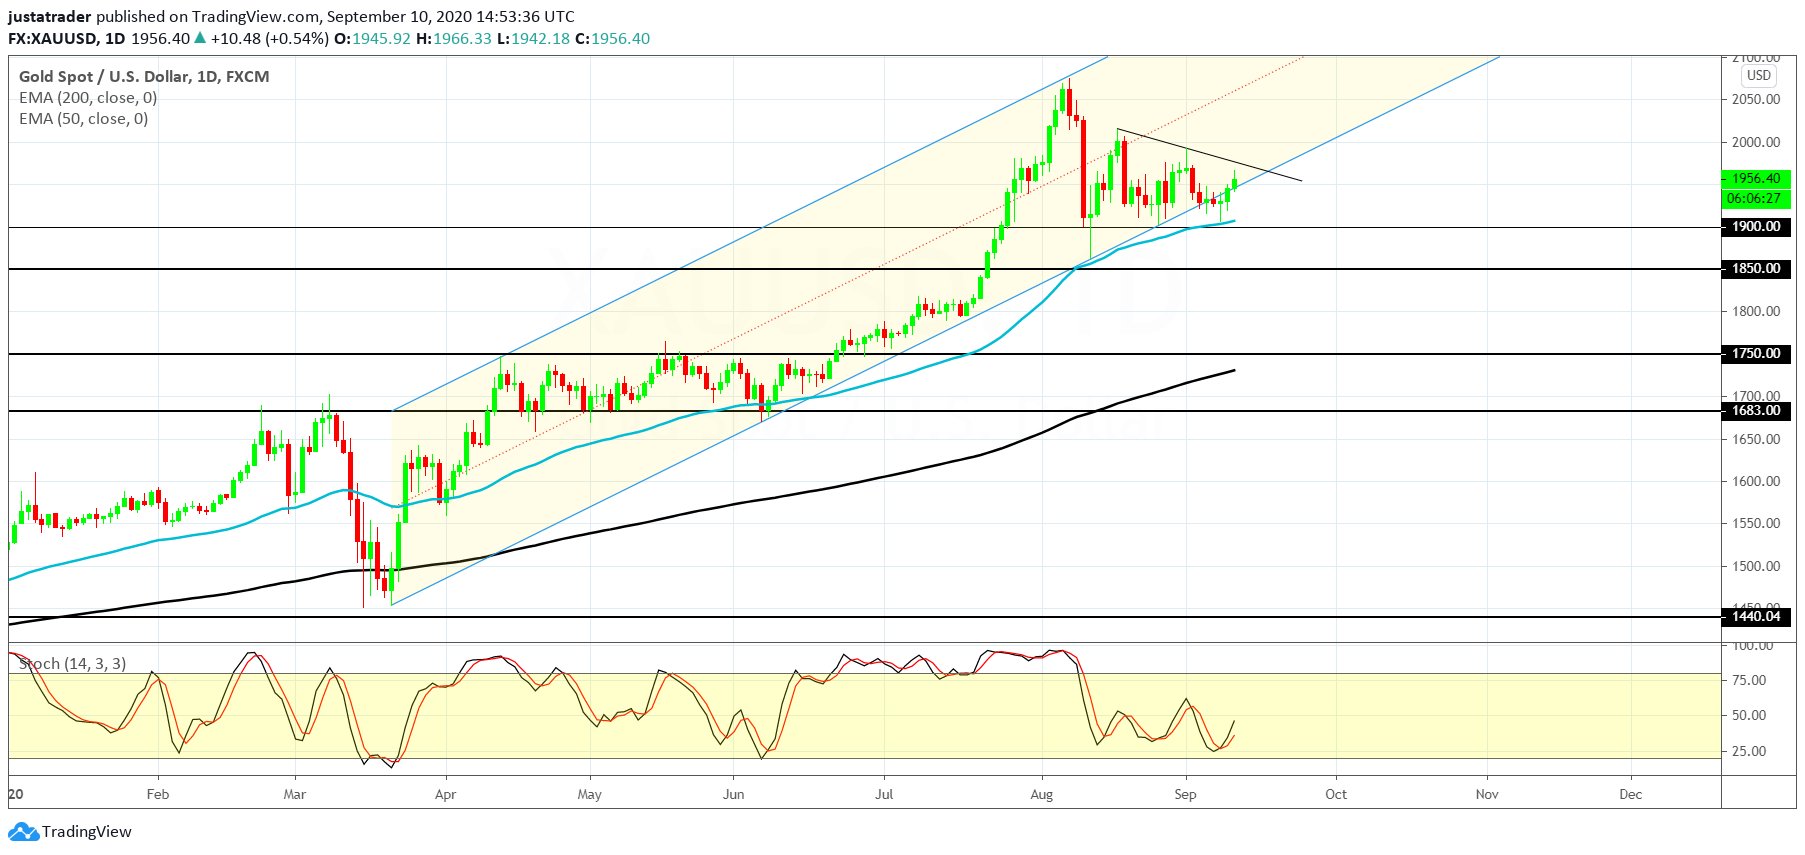
Task: Select the EMA (50, close, 0) indicator label
Action: click(84, 119)
